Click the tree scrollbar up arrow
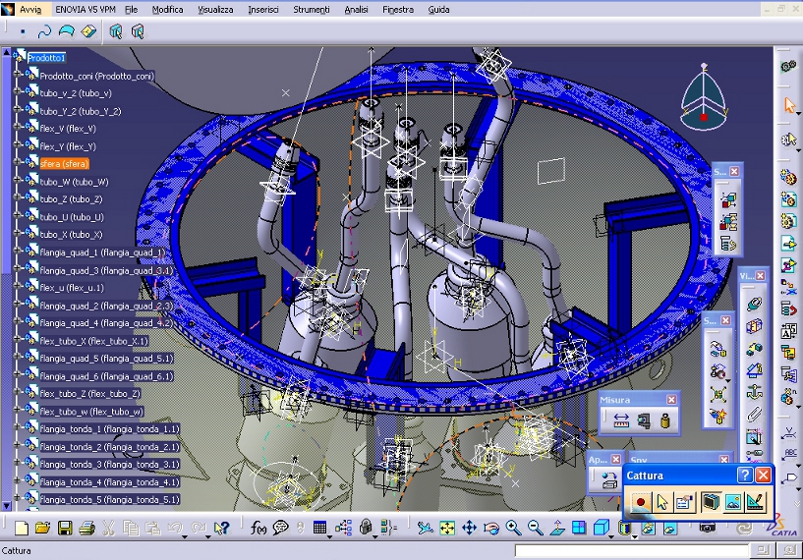This screenshot has width=803, height=560. click(x=6, y=52)
